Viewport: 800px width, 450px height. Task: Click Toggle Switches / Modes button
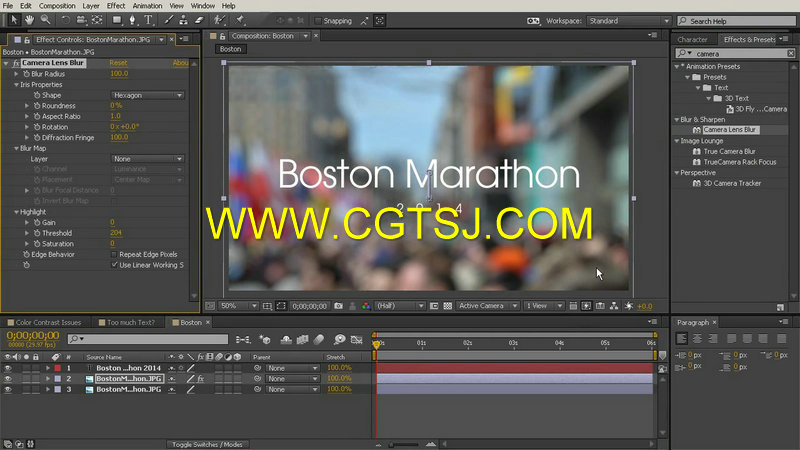pos(207,444)
